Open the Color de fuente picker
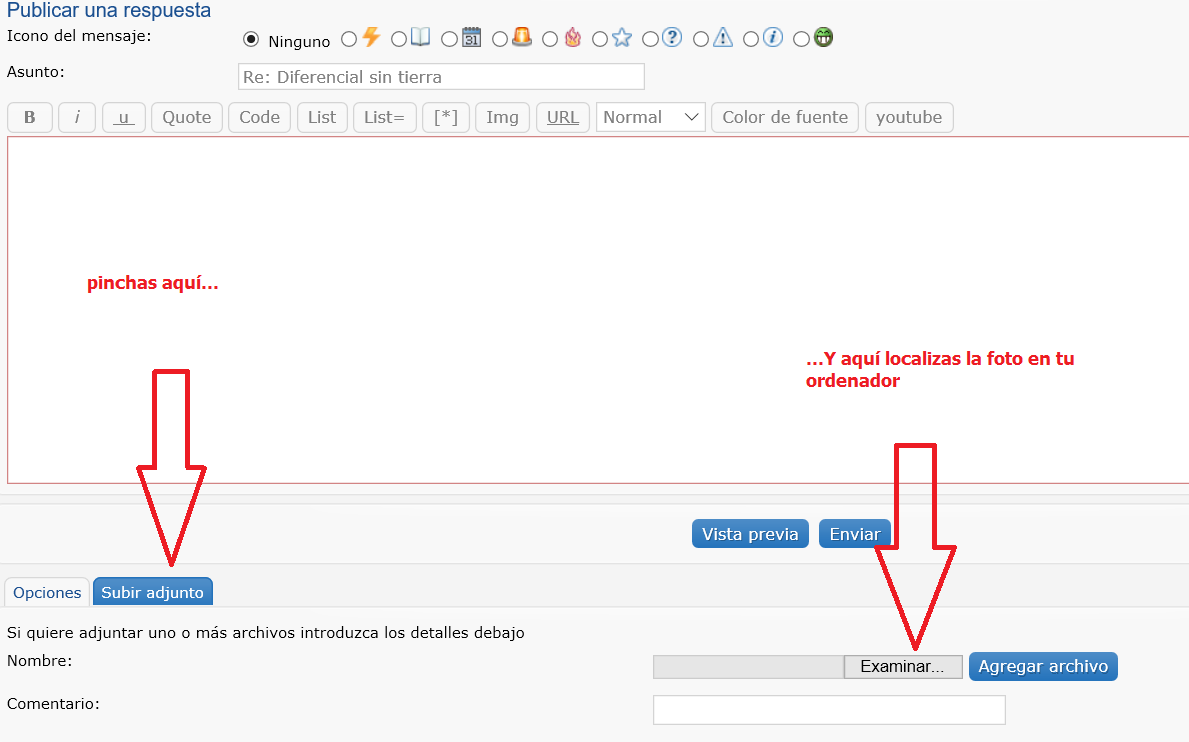This screenshot has height=742, width=1189. pyautogui.click(x=785, y=117)
